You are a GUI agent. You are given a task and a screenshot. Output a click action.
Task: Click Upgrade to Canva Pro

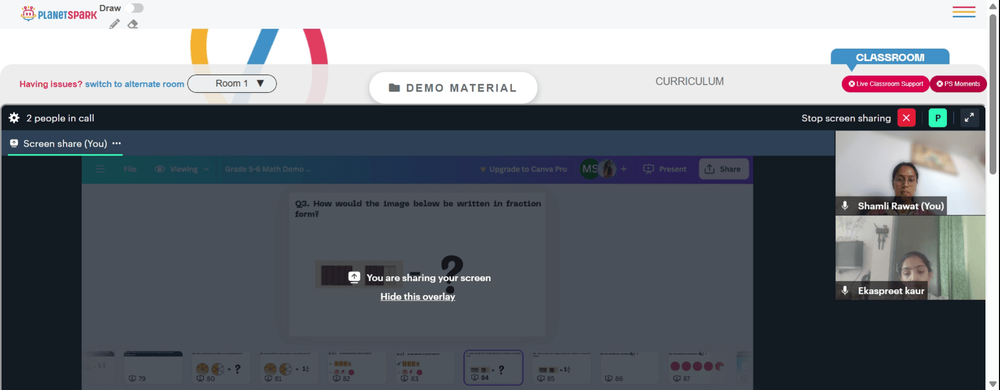(523, 169)
